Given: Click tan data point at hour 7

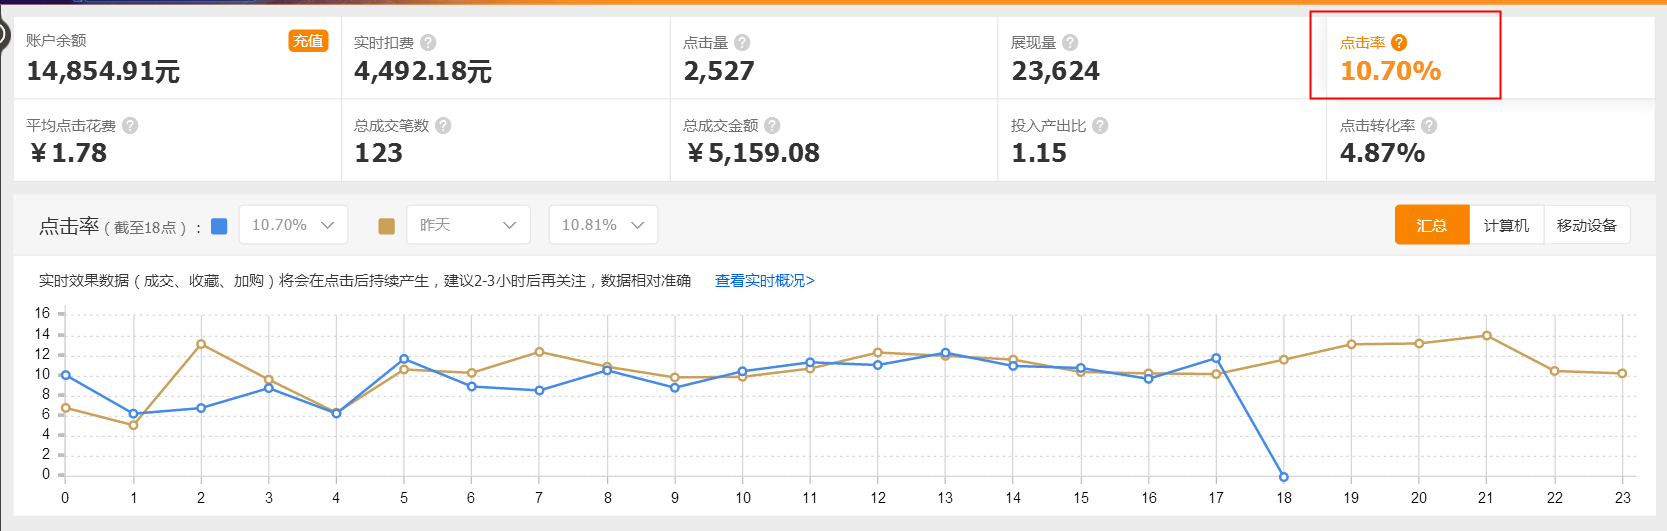Looking at the screenshot, I should click(x=539, y=352).
